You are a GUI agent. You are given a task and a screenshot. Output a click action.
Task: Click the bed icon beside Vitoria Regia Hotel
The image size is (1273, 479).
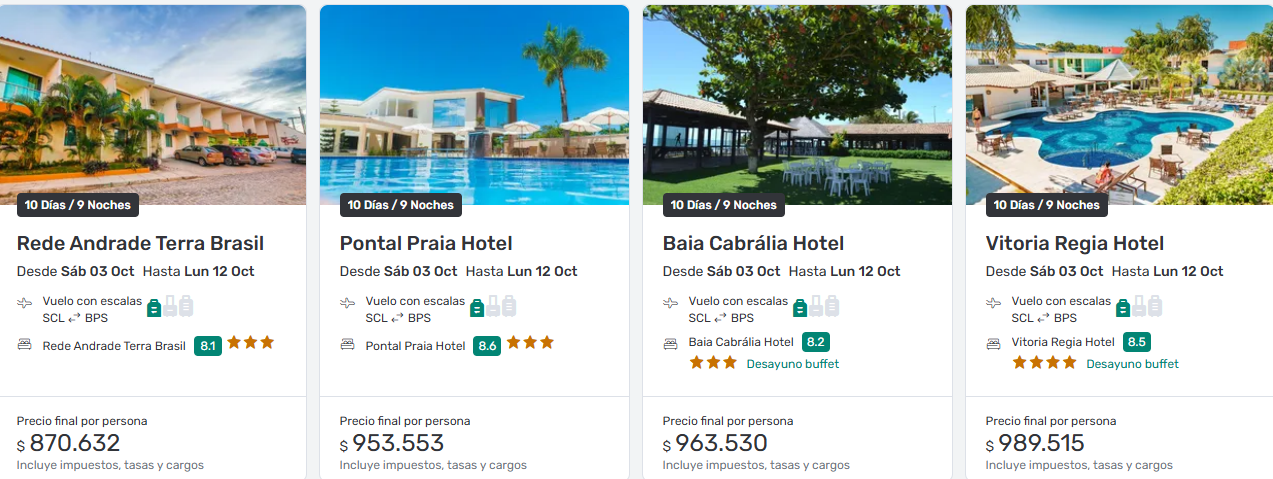coord(994,343)
